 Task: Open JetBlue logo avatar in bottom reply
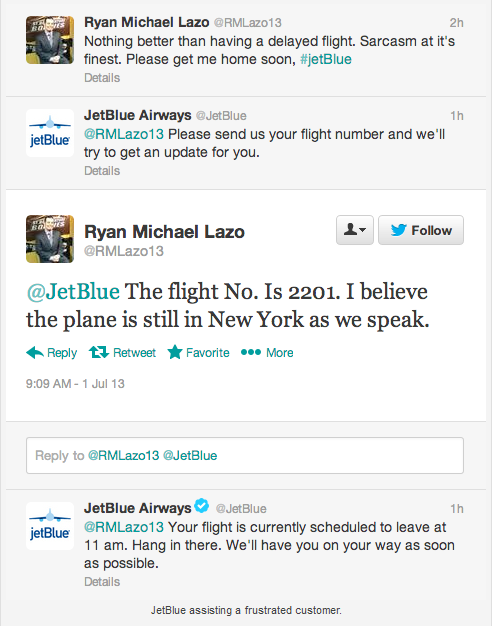click(x=50, y=526)
